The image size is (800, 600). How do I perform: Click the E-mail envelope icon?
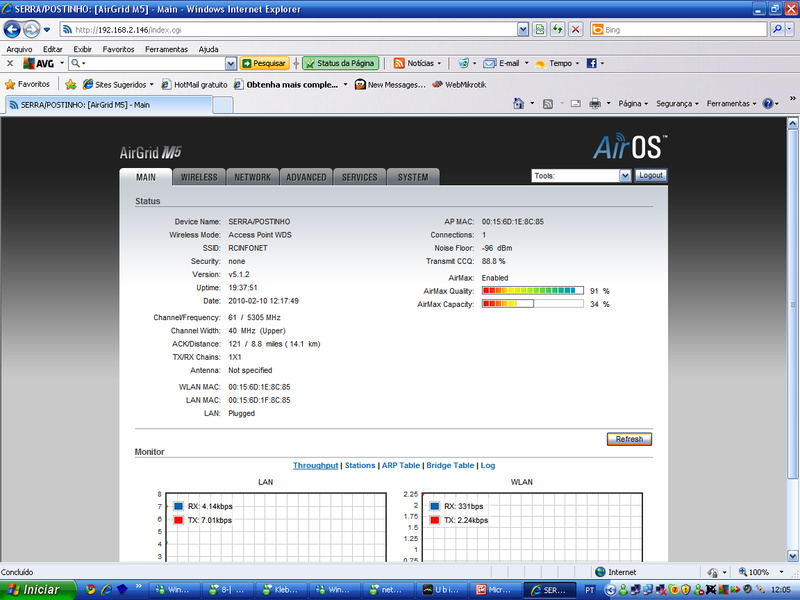tap(489, 63)
